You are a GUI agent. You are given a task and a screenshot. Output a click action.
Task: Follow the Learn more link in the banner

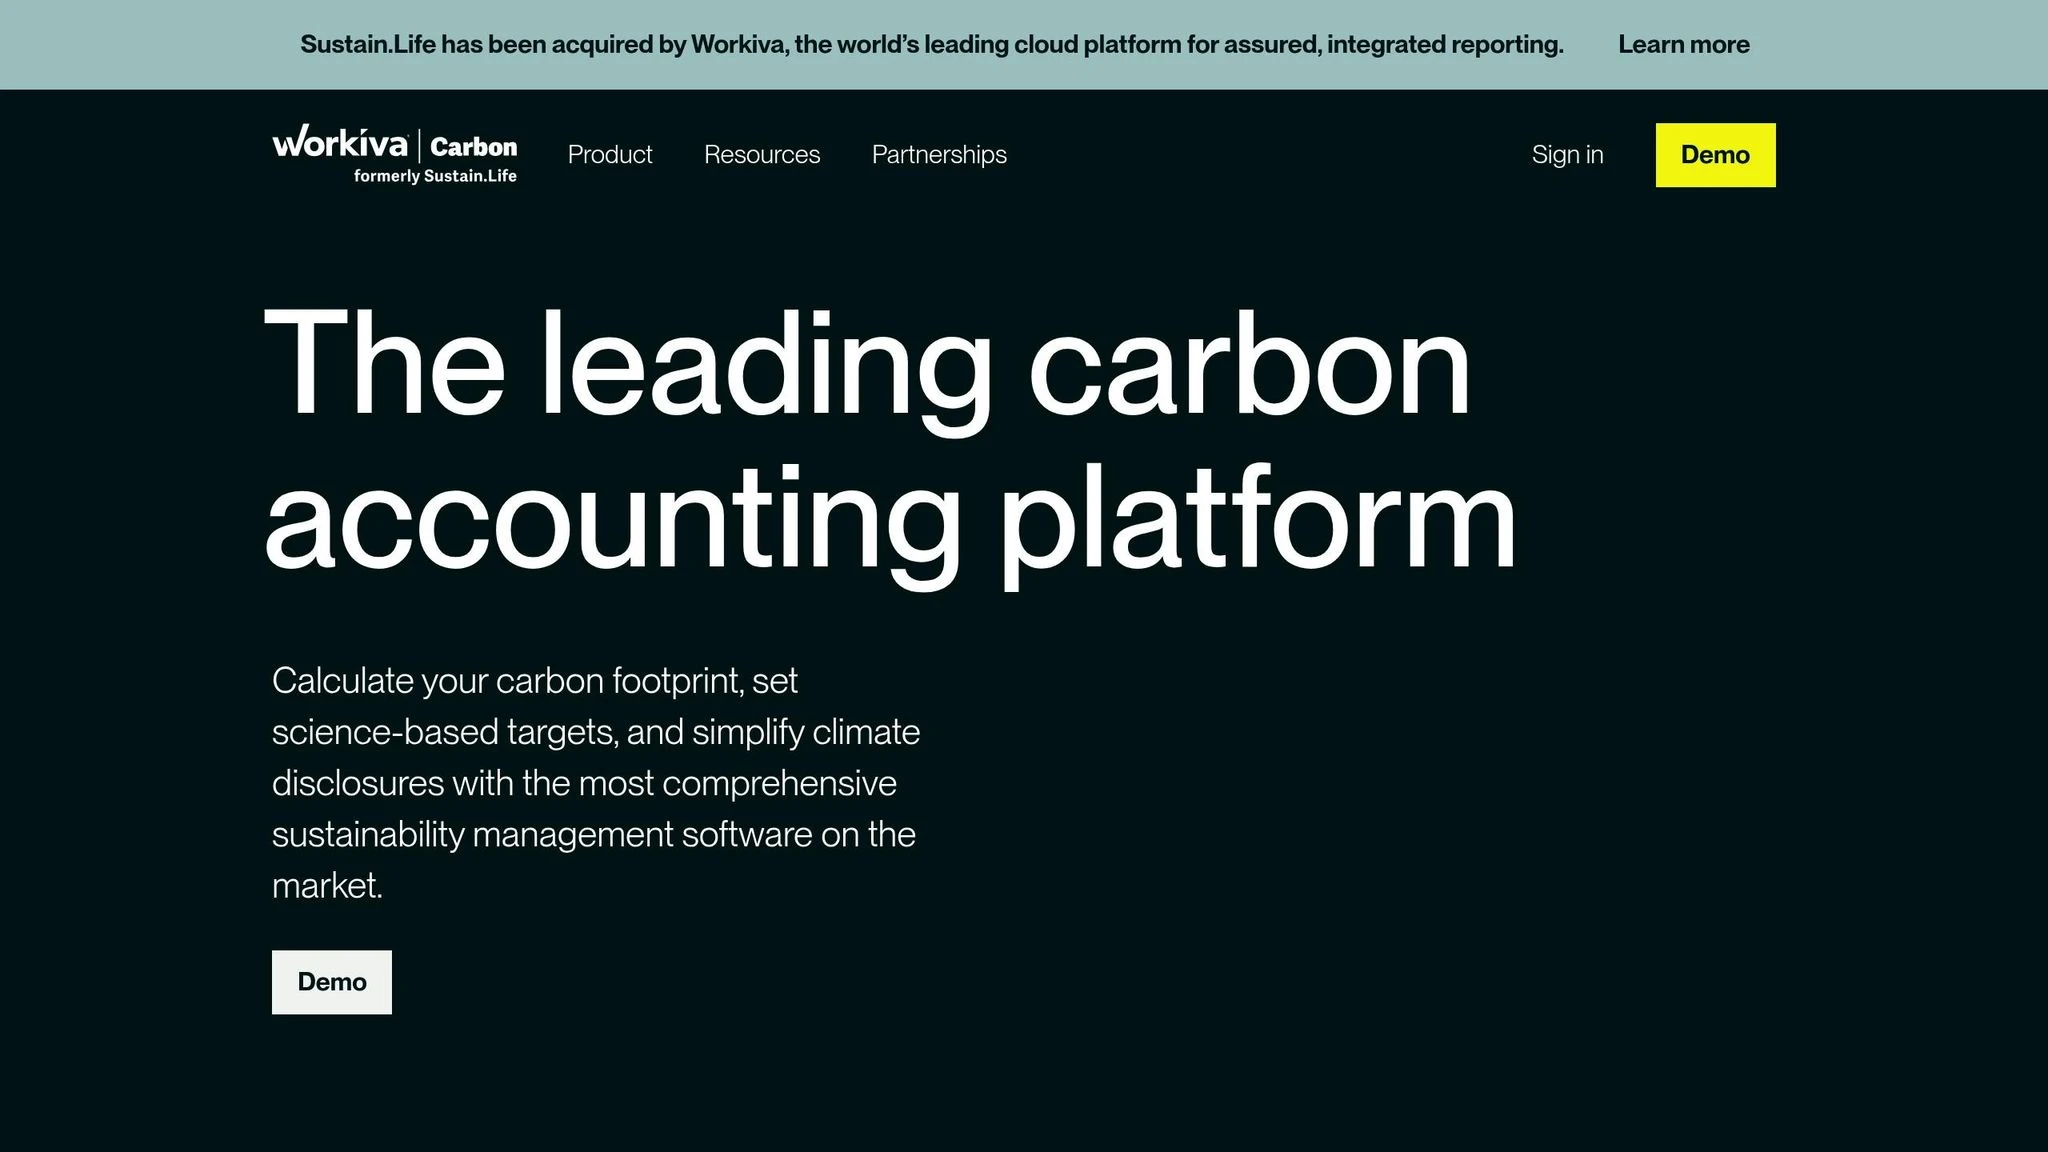[1684, 45]
